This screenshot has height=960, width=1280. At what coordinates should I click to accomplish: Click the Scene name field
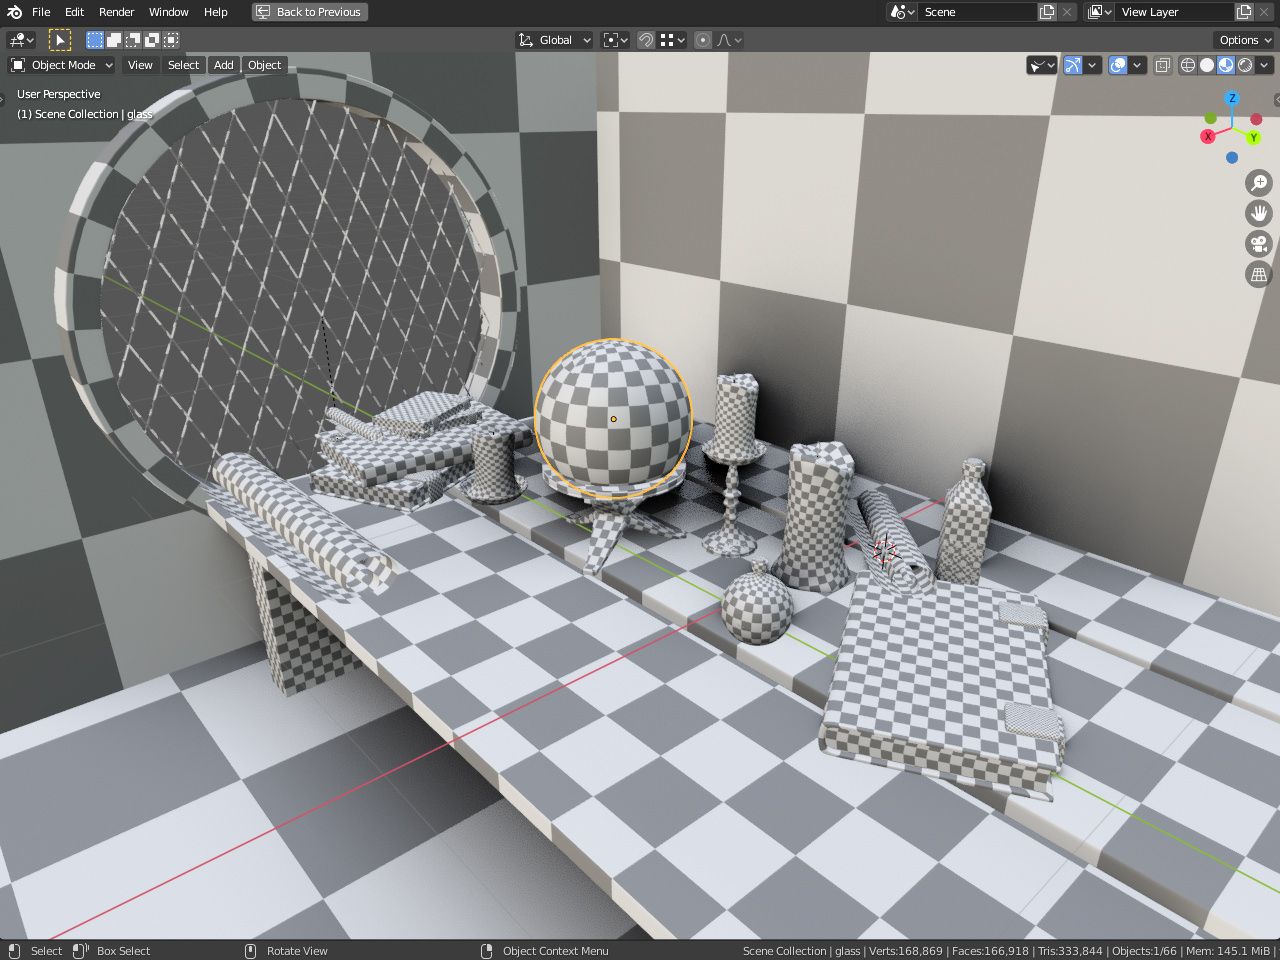[x=975, y=12]
